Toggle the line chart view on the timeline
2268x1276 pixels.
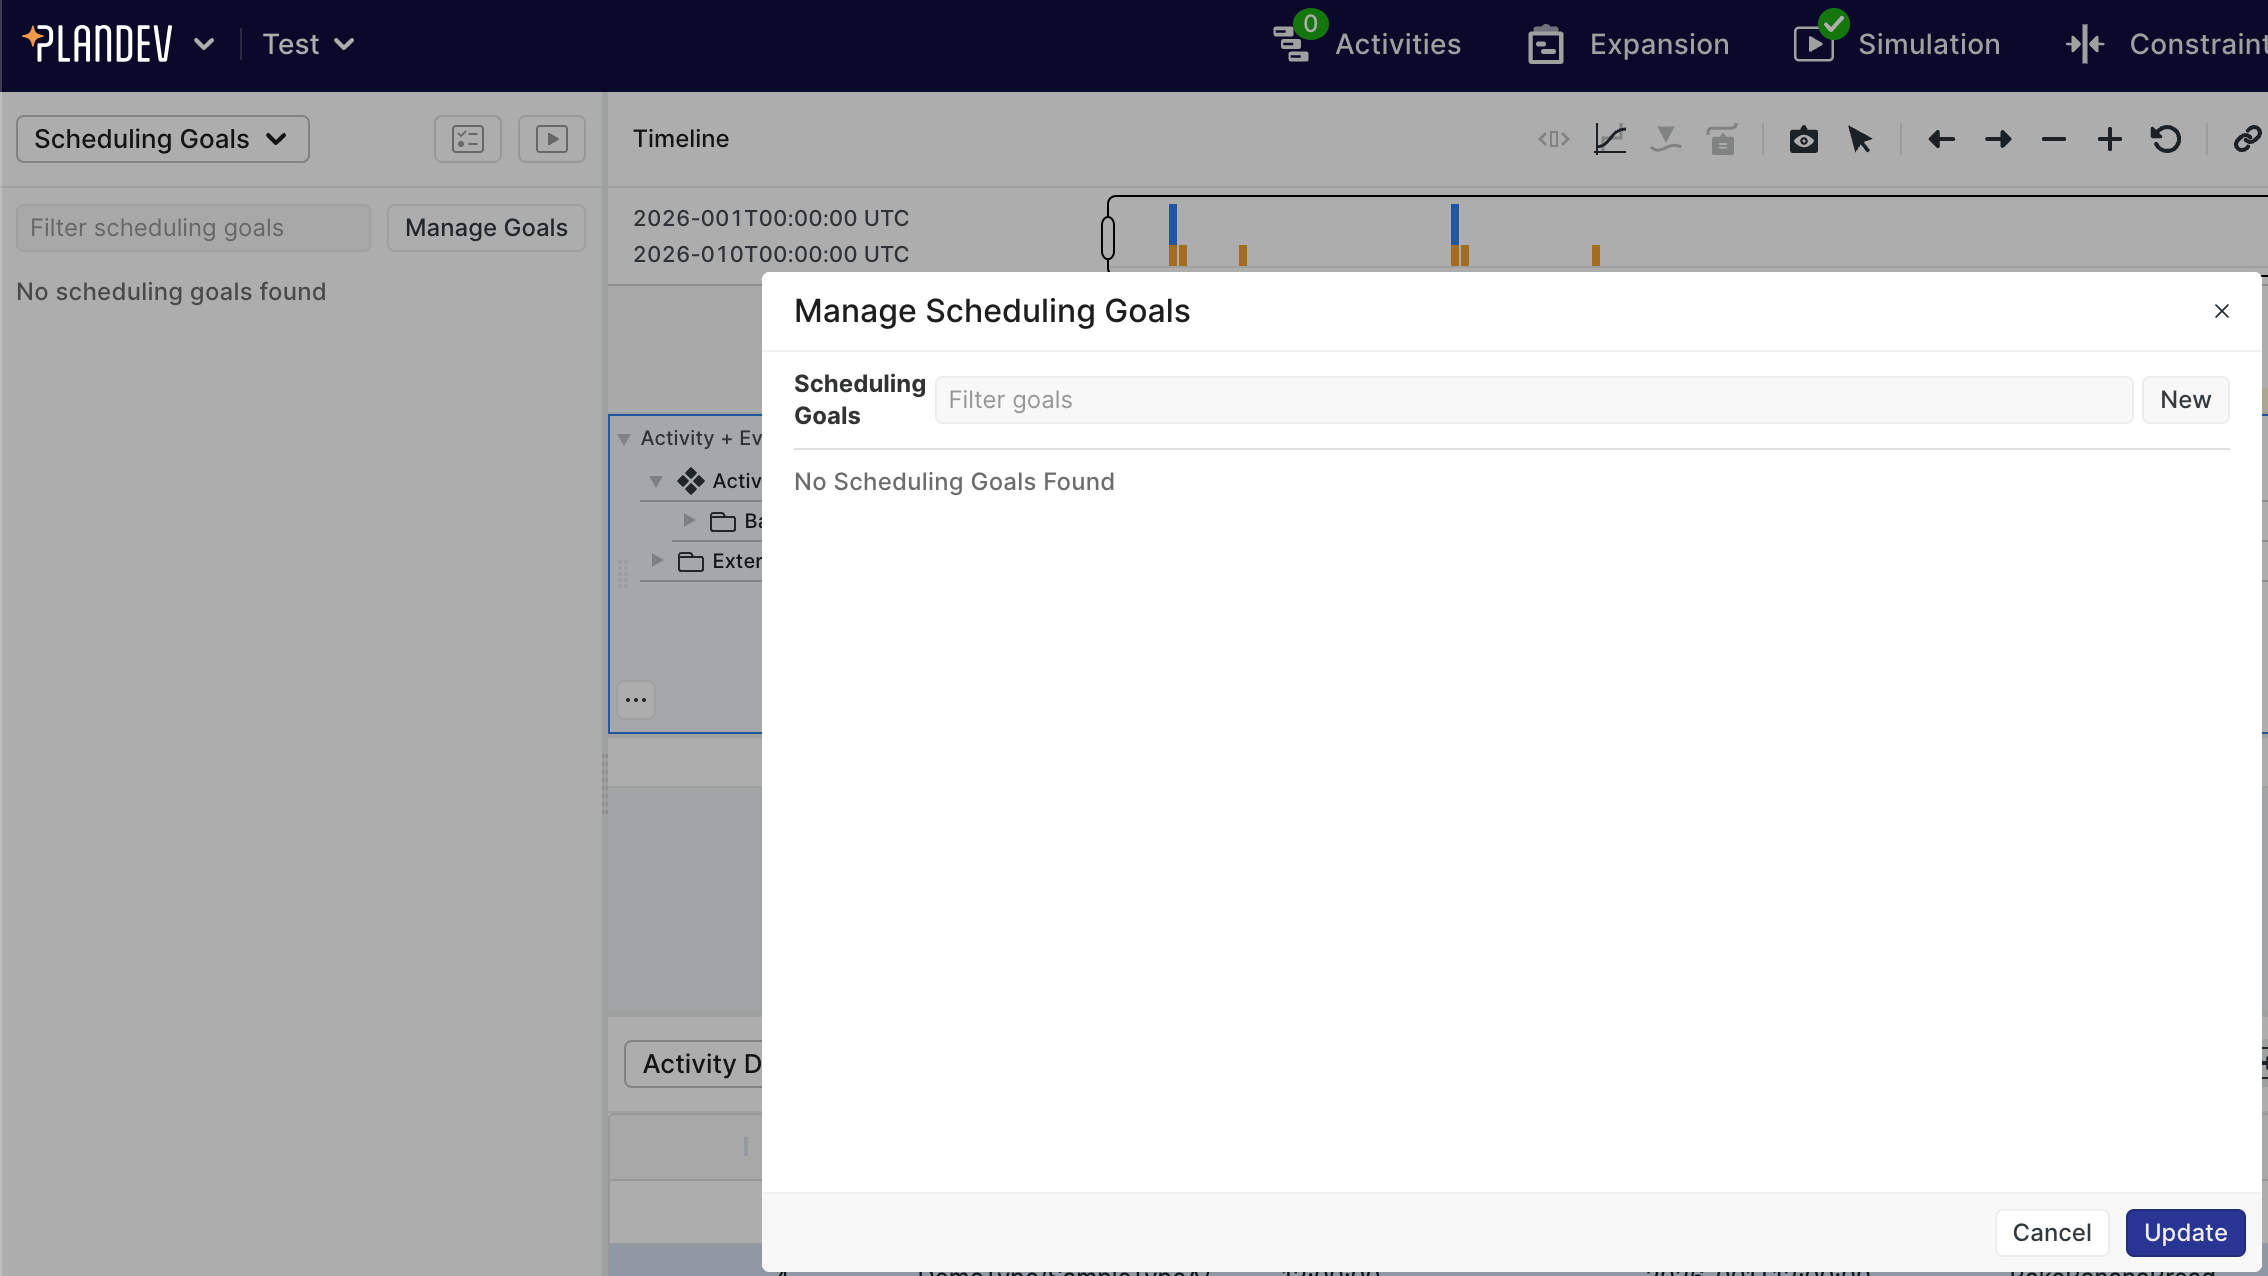(1609, 139)
